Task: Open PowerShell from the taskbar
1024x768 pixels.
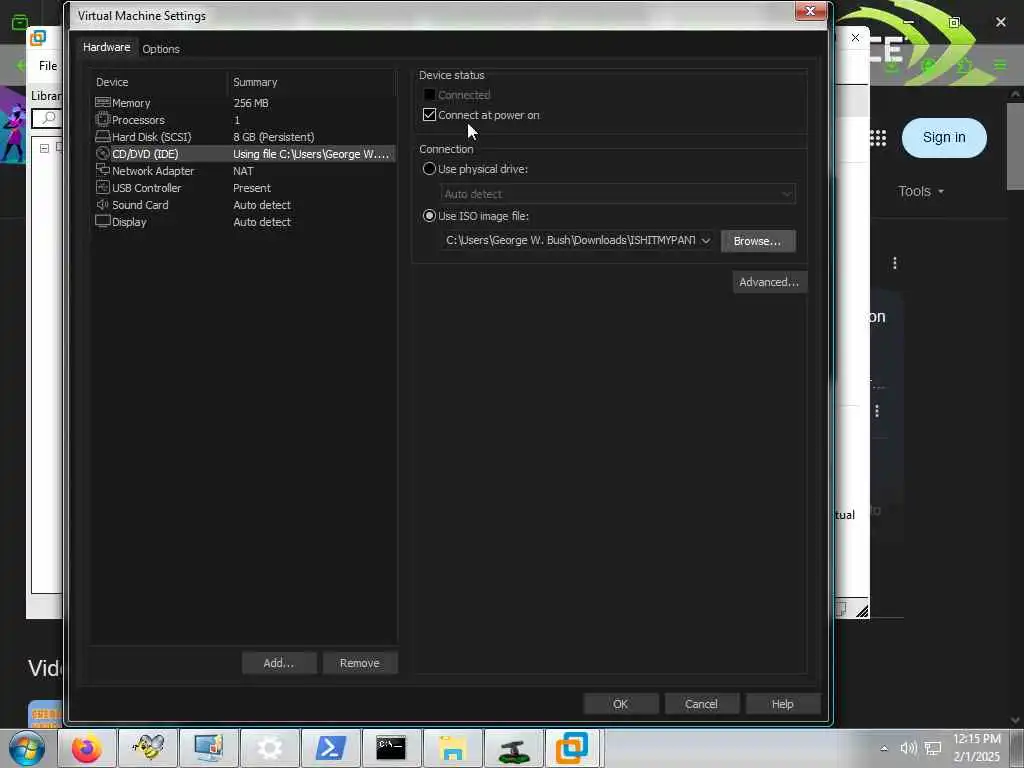Action: tap(330, 748)
